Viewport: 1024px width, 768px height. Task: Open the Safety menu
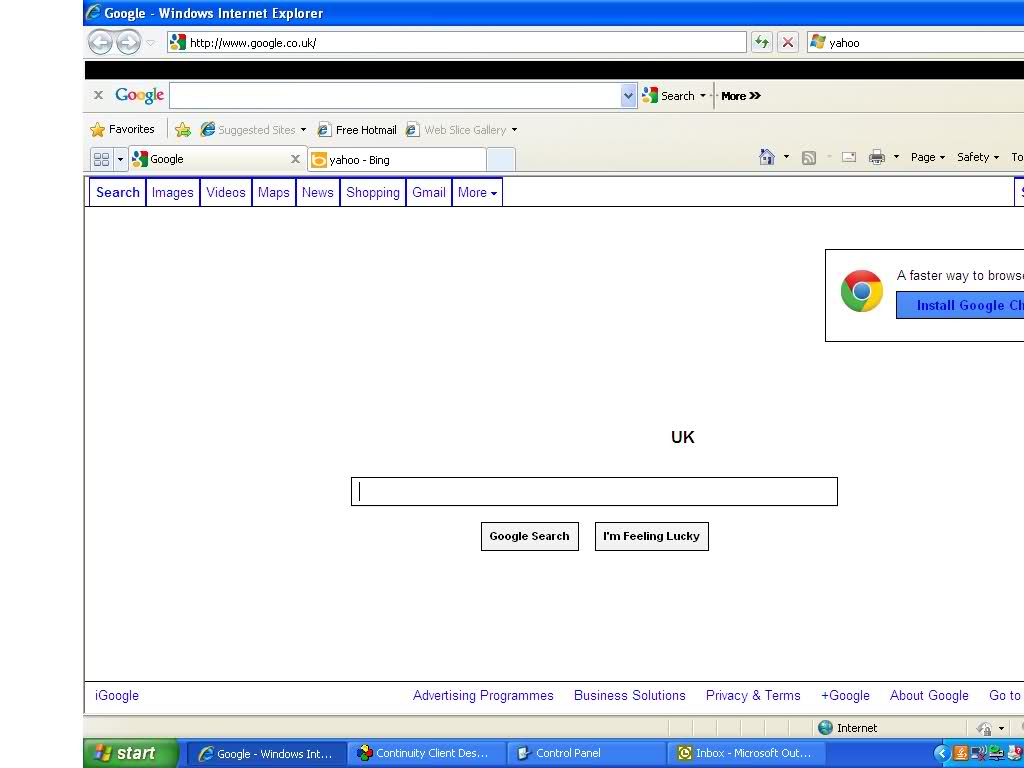(978, 157)
